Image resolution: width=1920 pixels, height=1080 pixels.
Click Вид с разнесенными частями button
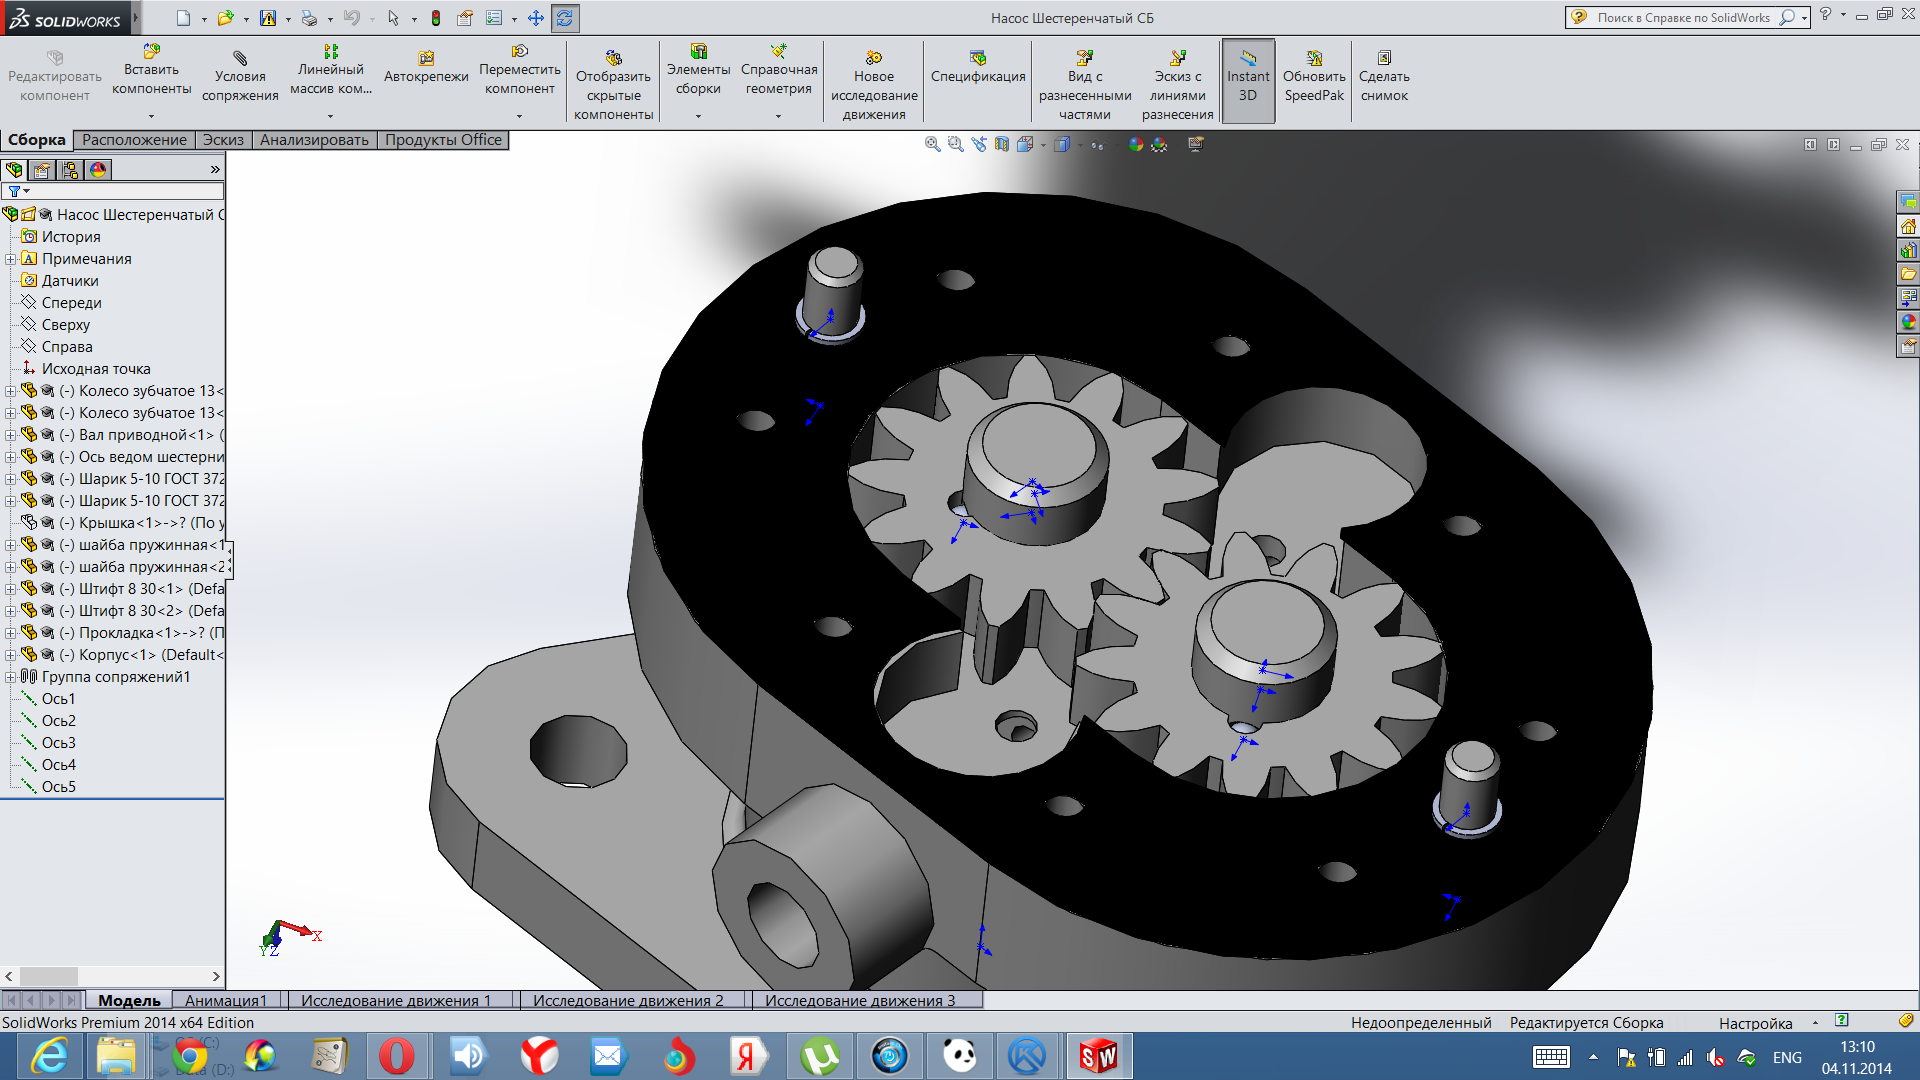[x=1085, y=84]
